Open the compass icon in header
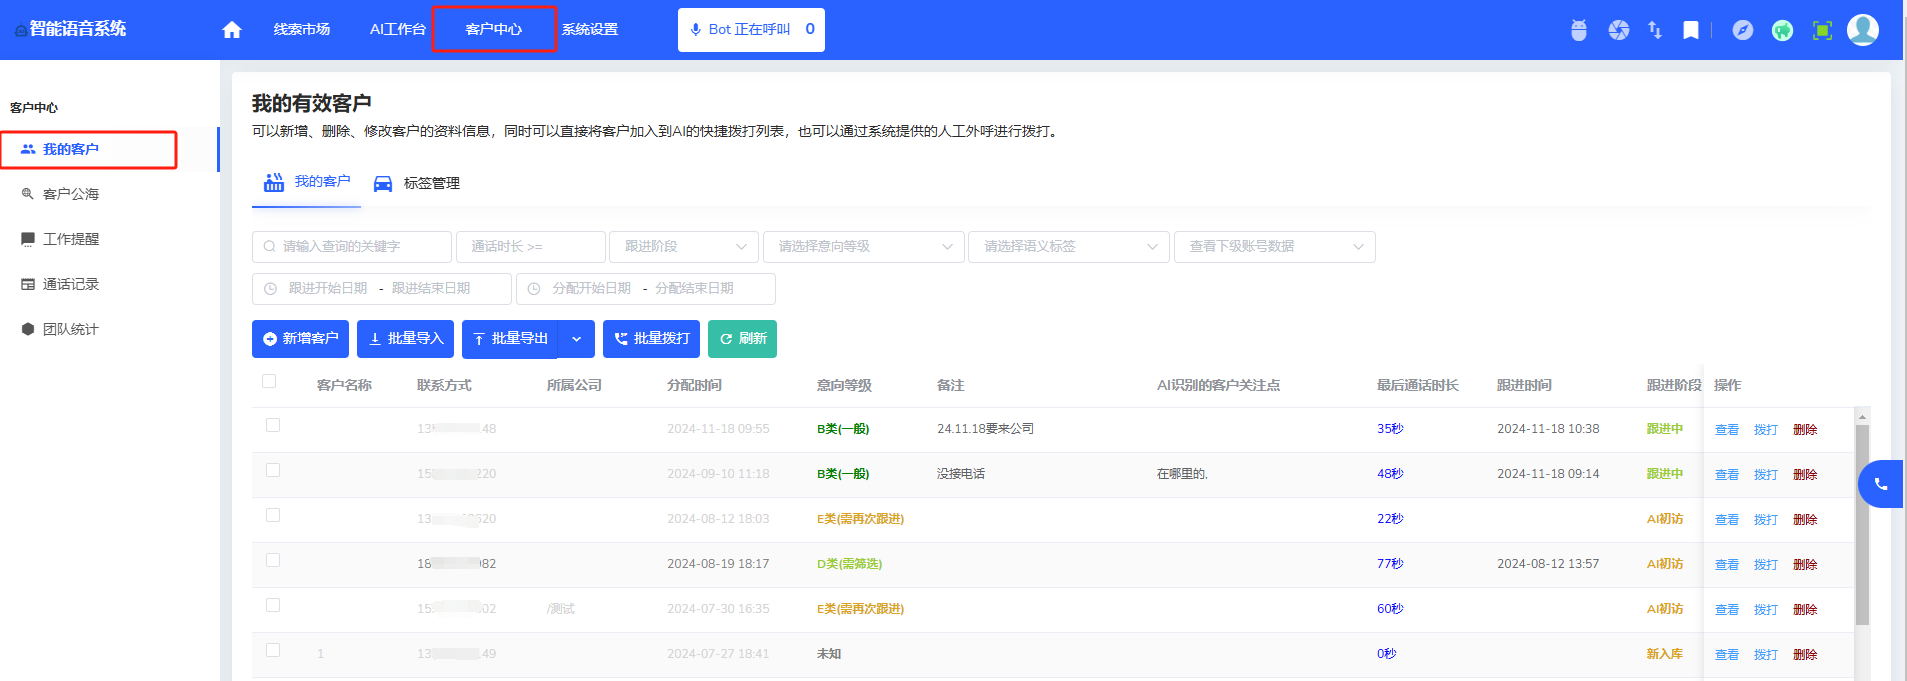Viewport: 1907px width, 681px height. pos(1743,30)
